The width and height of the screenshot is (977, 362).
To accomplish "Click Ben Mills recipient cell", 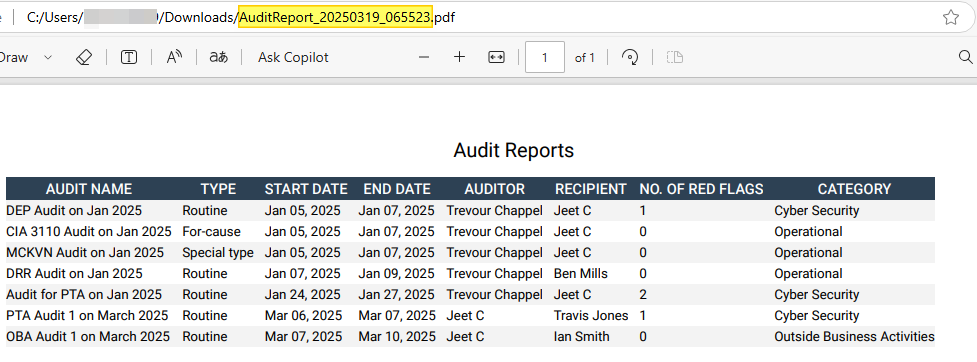I will 581,274.
